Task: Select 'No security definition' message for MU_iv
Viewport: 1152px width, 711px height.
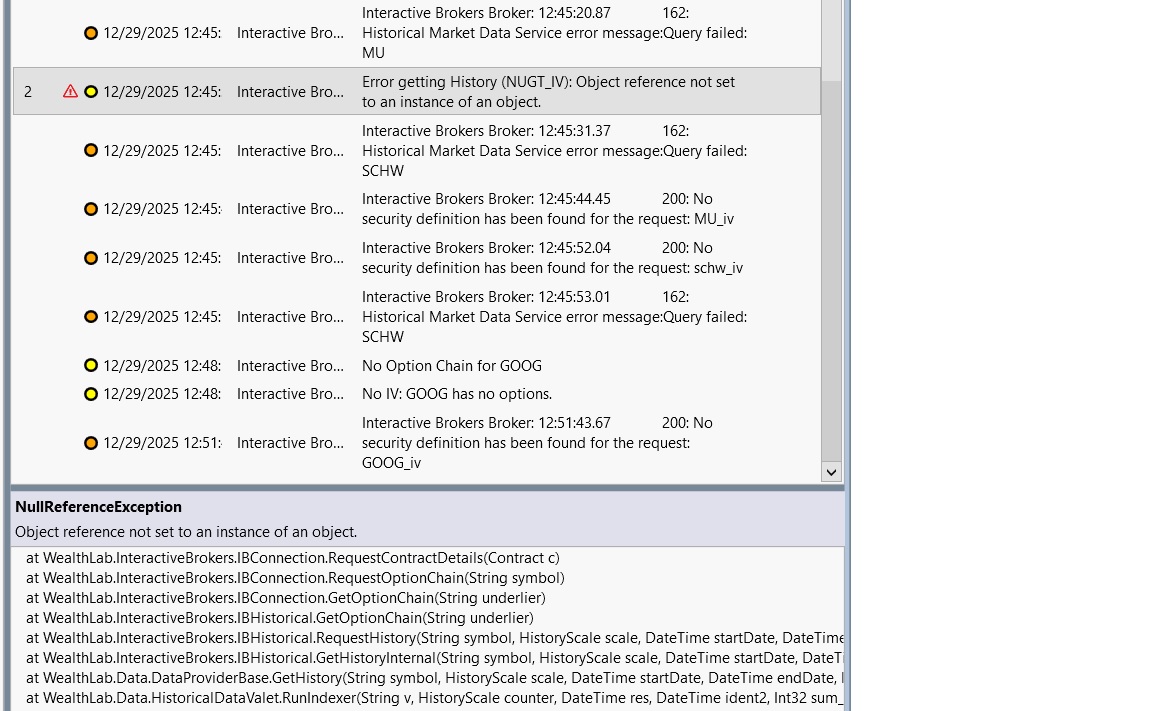Action: [x=547, y=209]
